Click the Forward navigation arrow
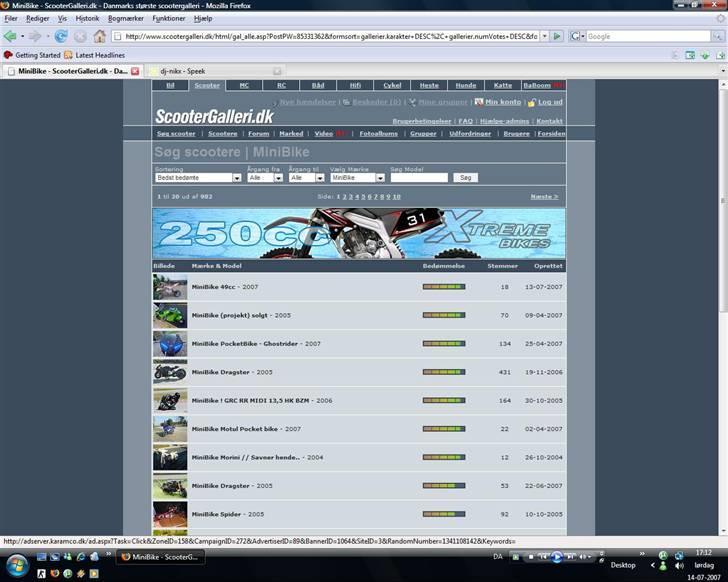The image size is (728, 582). [x=35, y=36]
